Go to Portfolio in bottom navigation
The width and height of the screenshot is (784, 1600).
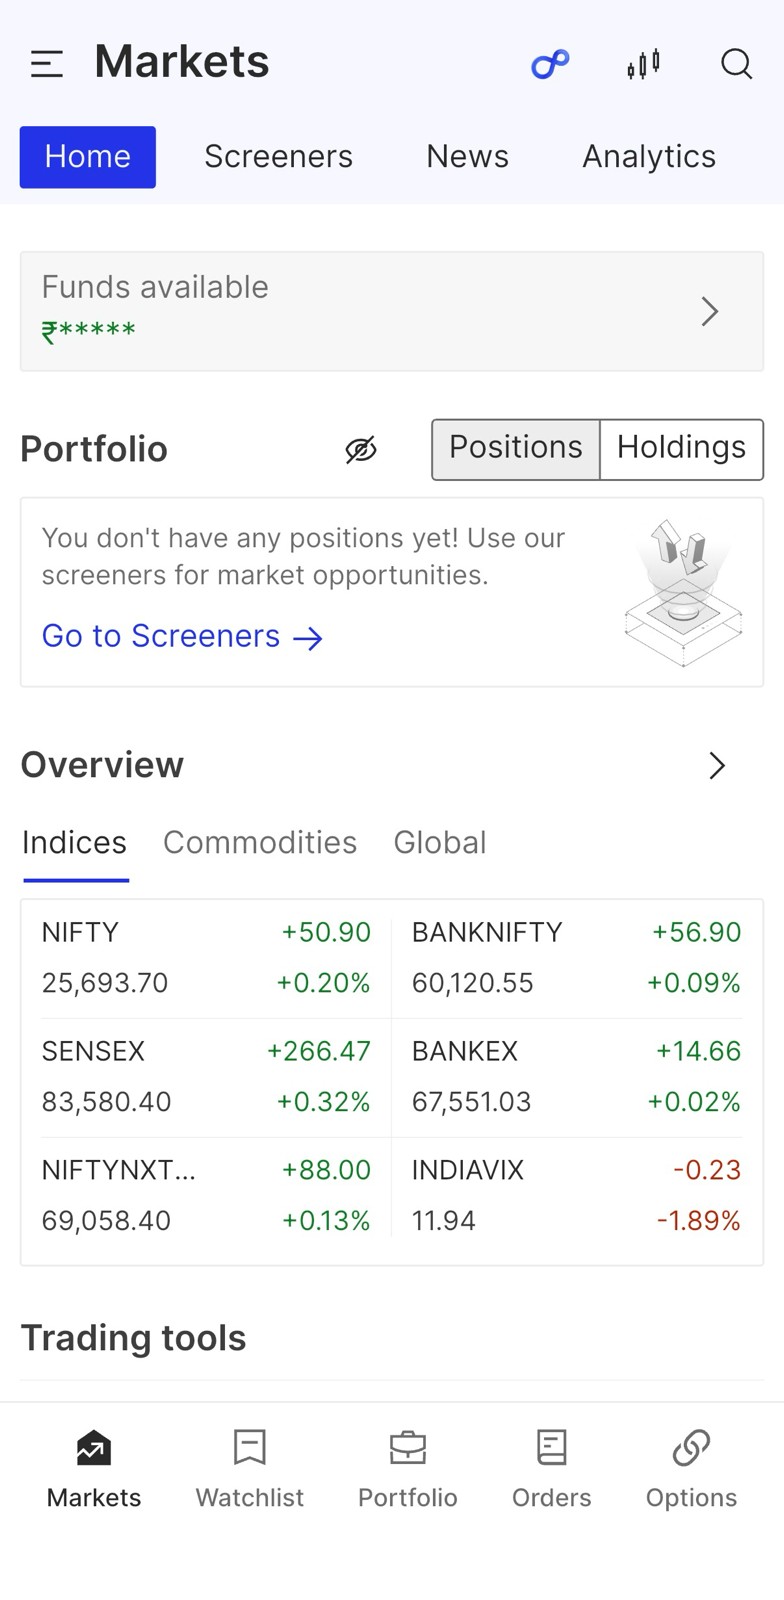pos(407,1468)
